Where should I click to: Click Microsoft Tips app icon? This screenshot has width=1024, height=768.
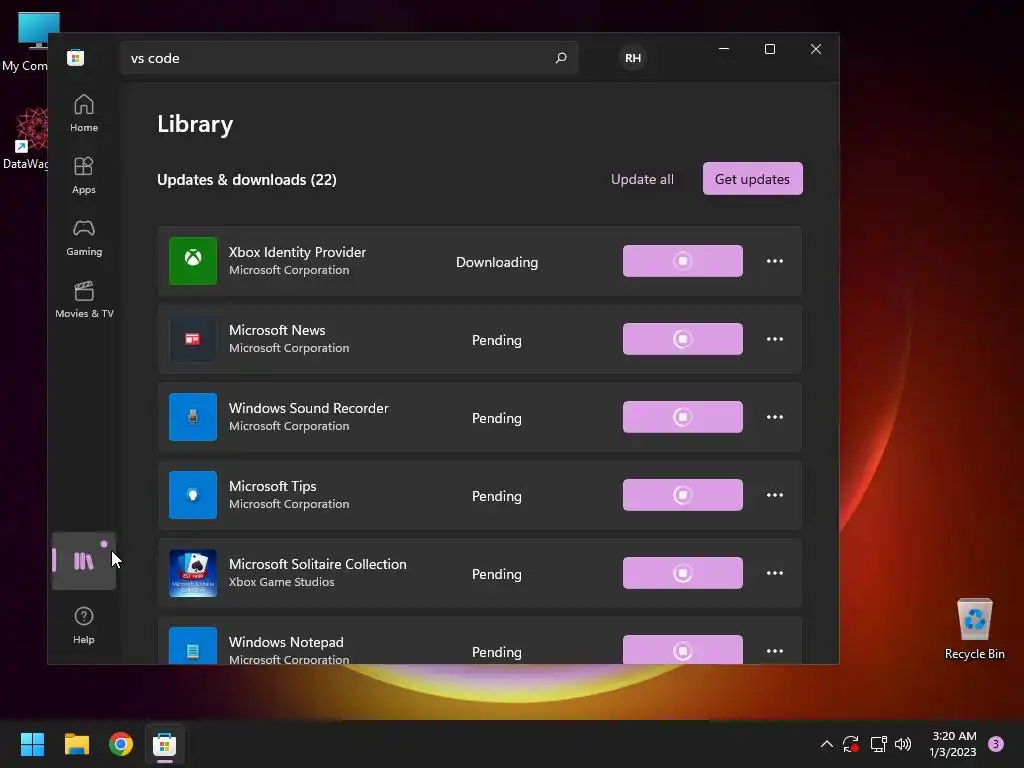193,495
